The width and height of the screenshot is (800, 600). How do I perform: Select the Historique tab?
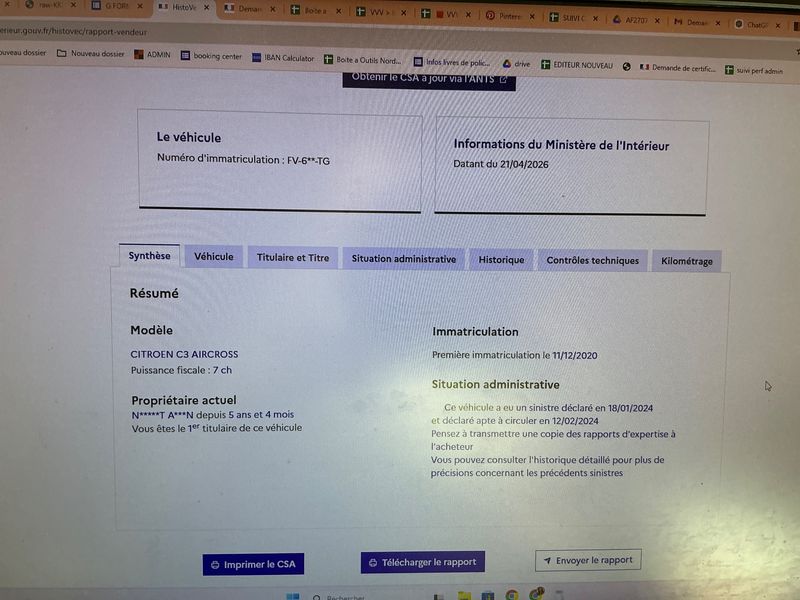pos(501,260)
